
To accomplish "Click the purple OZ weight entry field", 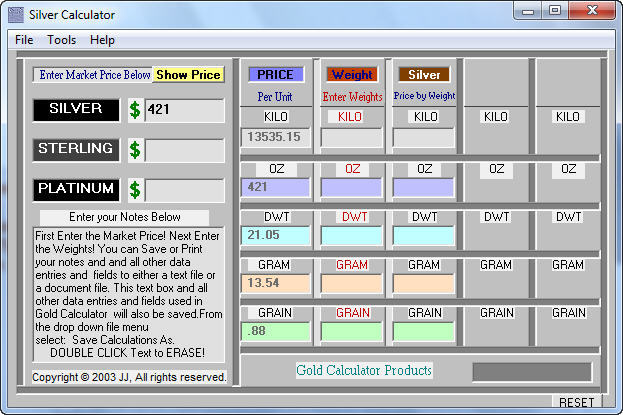I will point(350,187).
